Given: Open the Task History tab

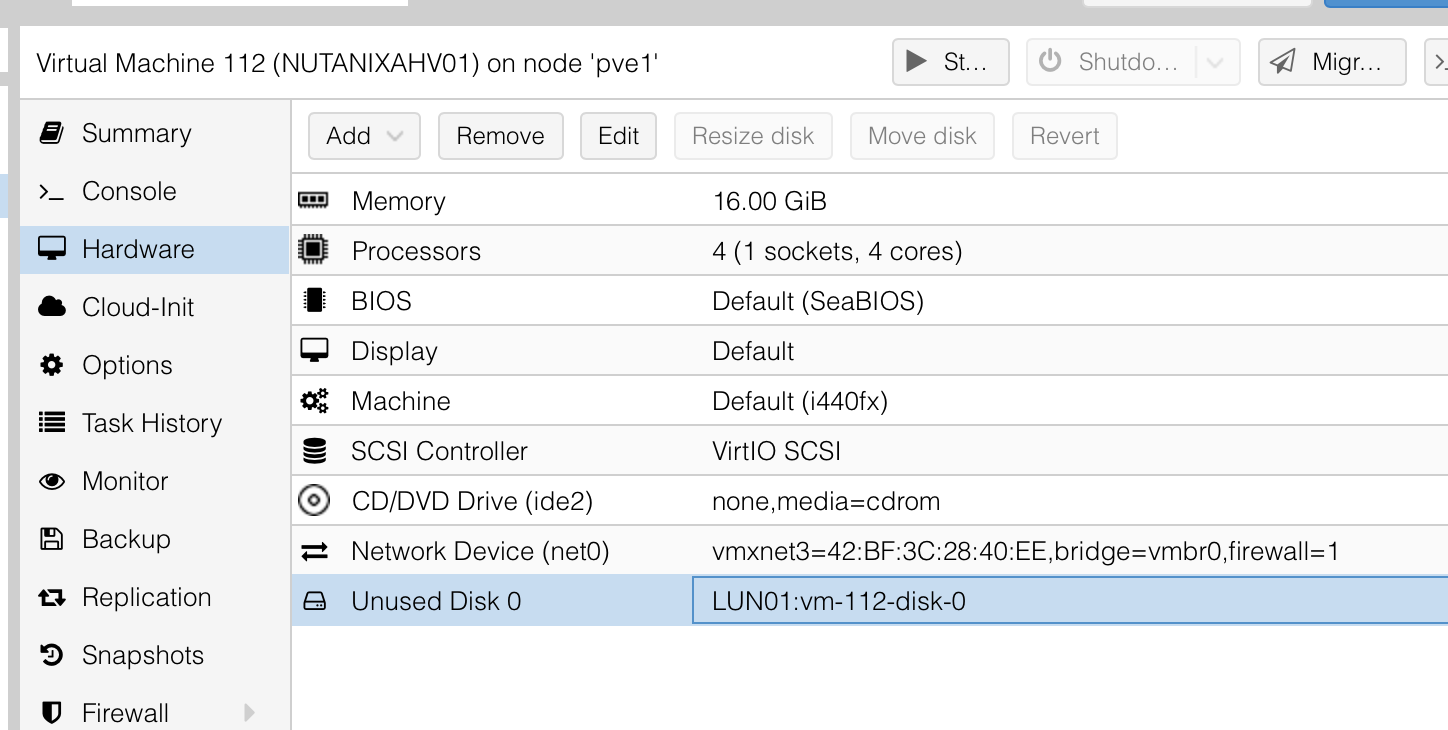Looking at the screenshot, I should 152,423.
